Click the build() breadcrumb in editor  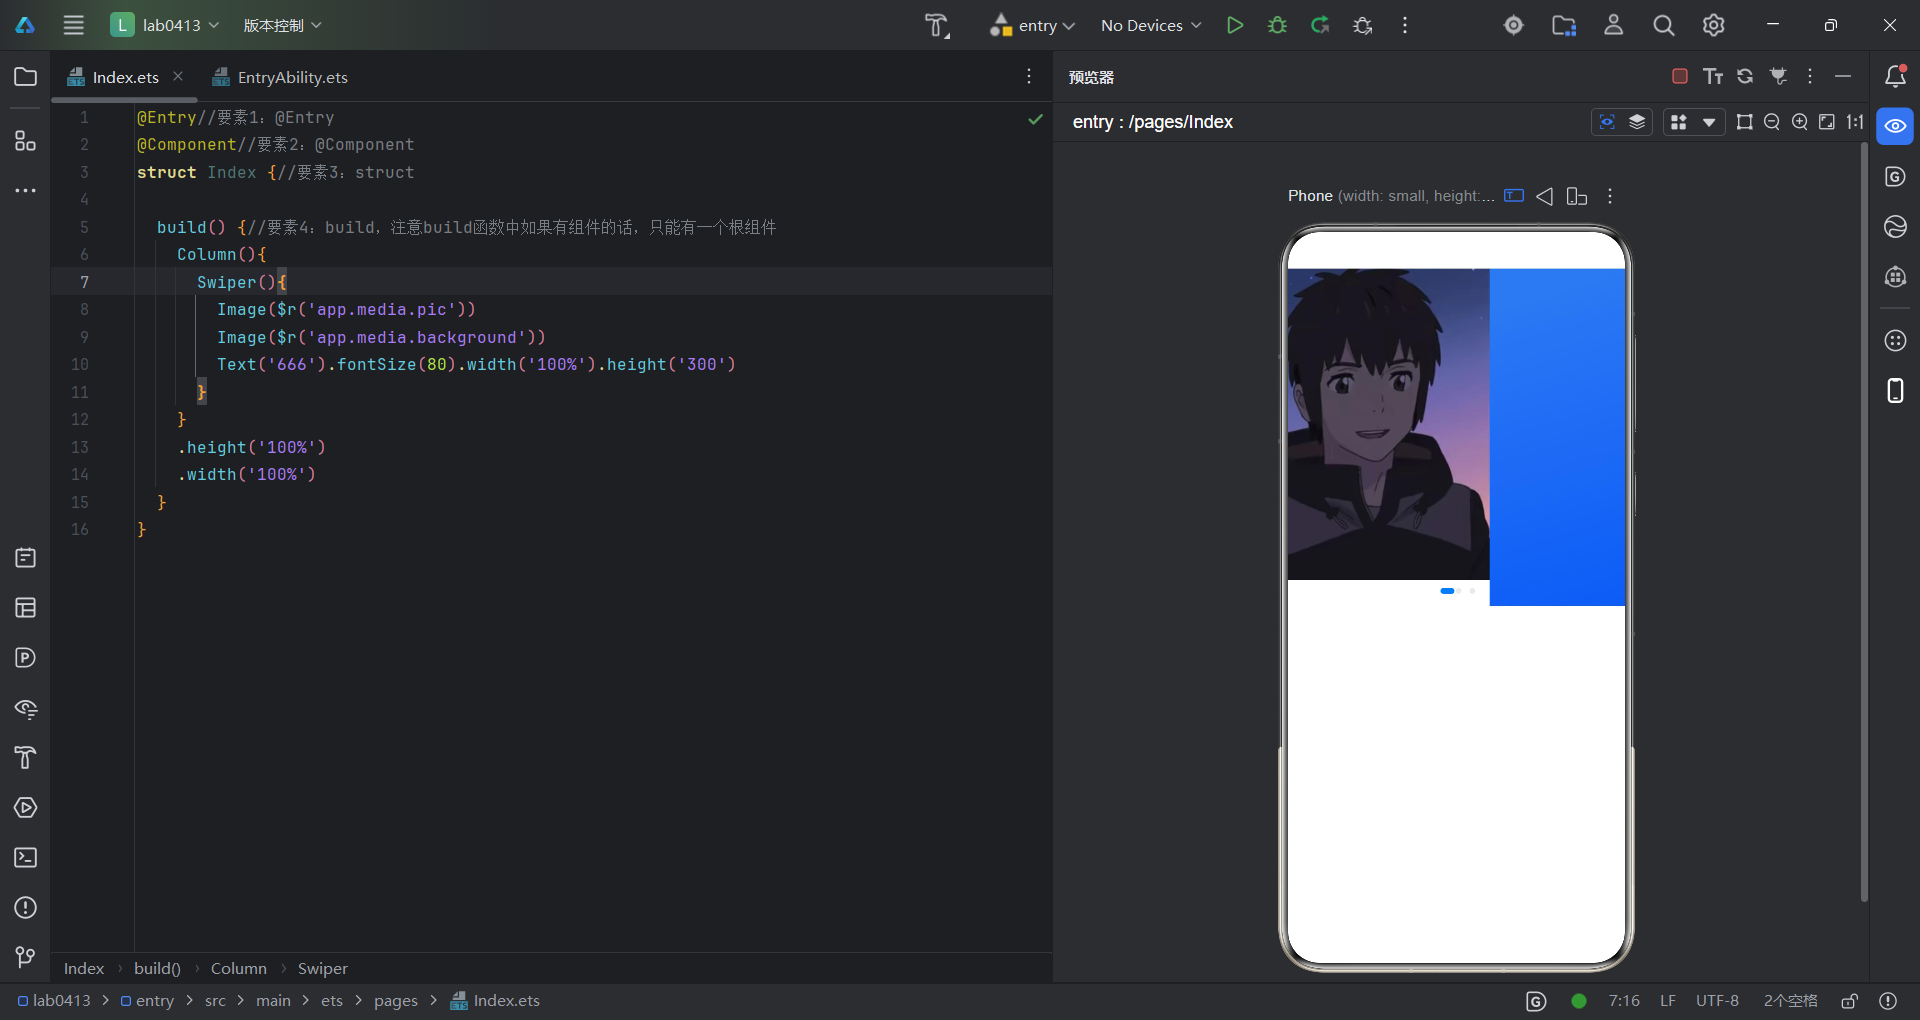pyautogui.click(x=157, y=968)
